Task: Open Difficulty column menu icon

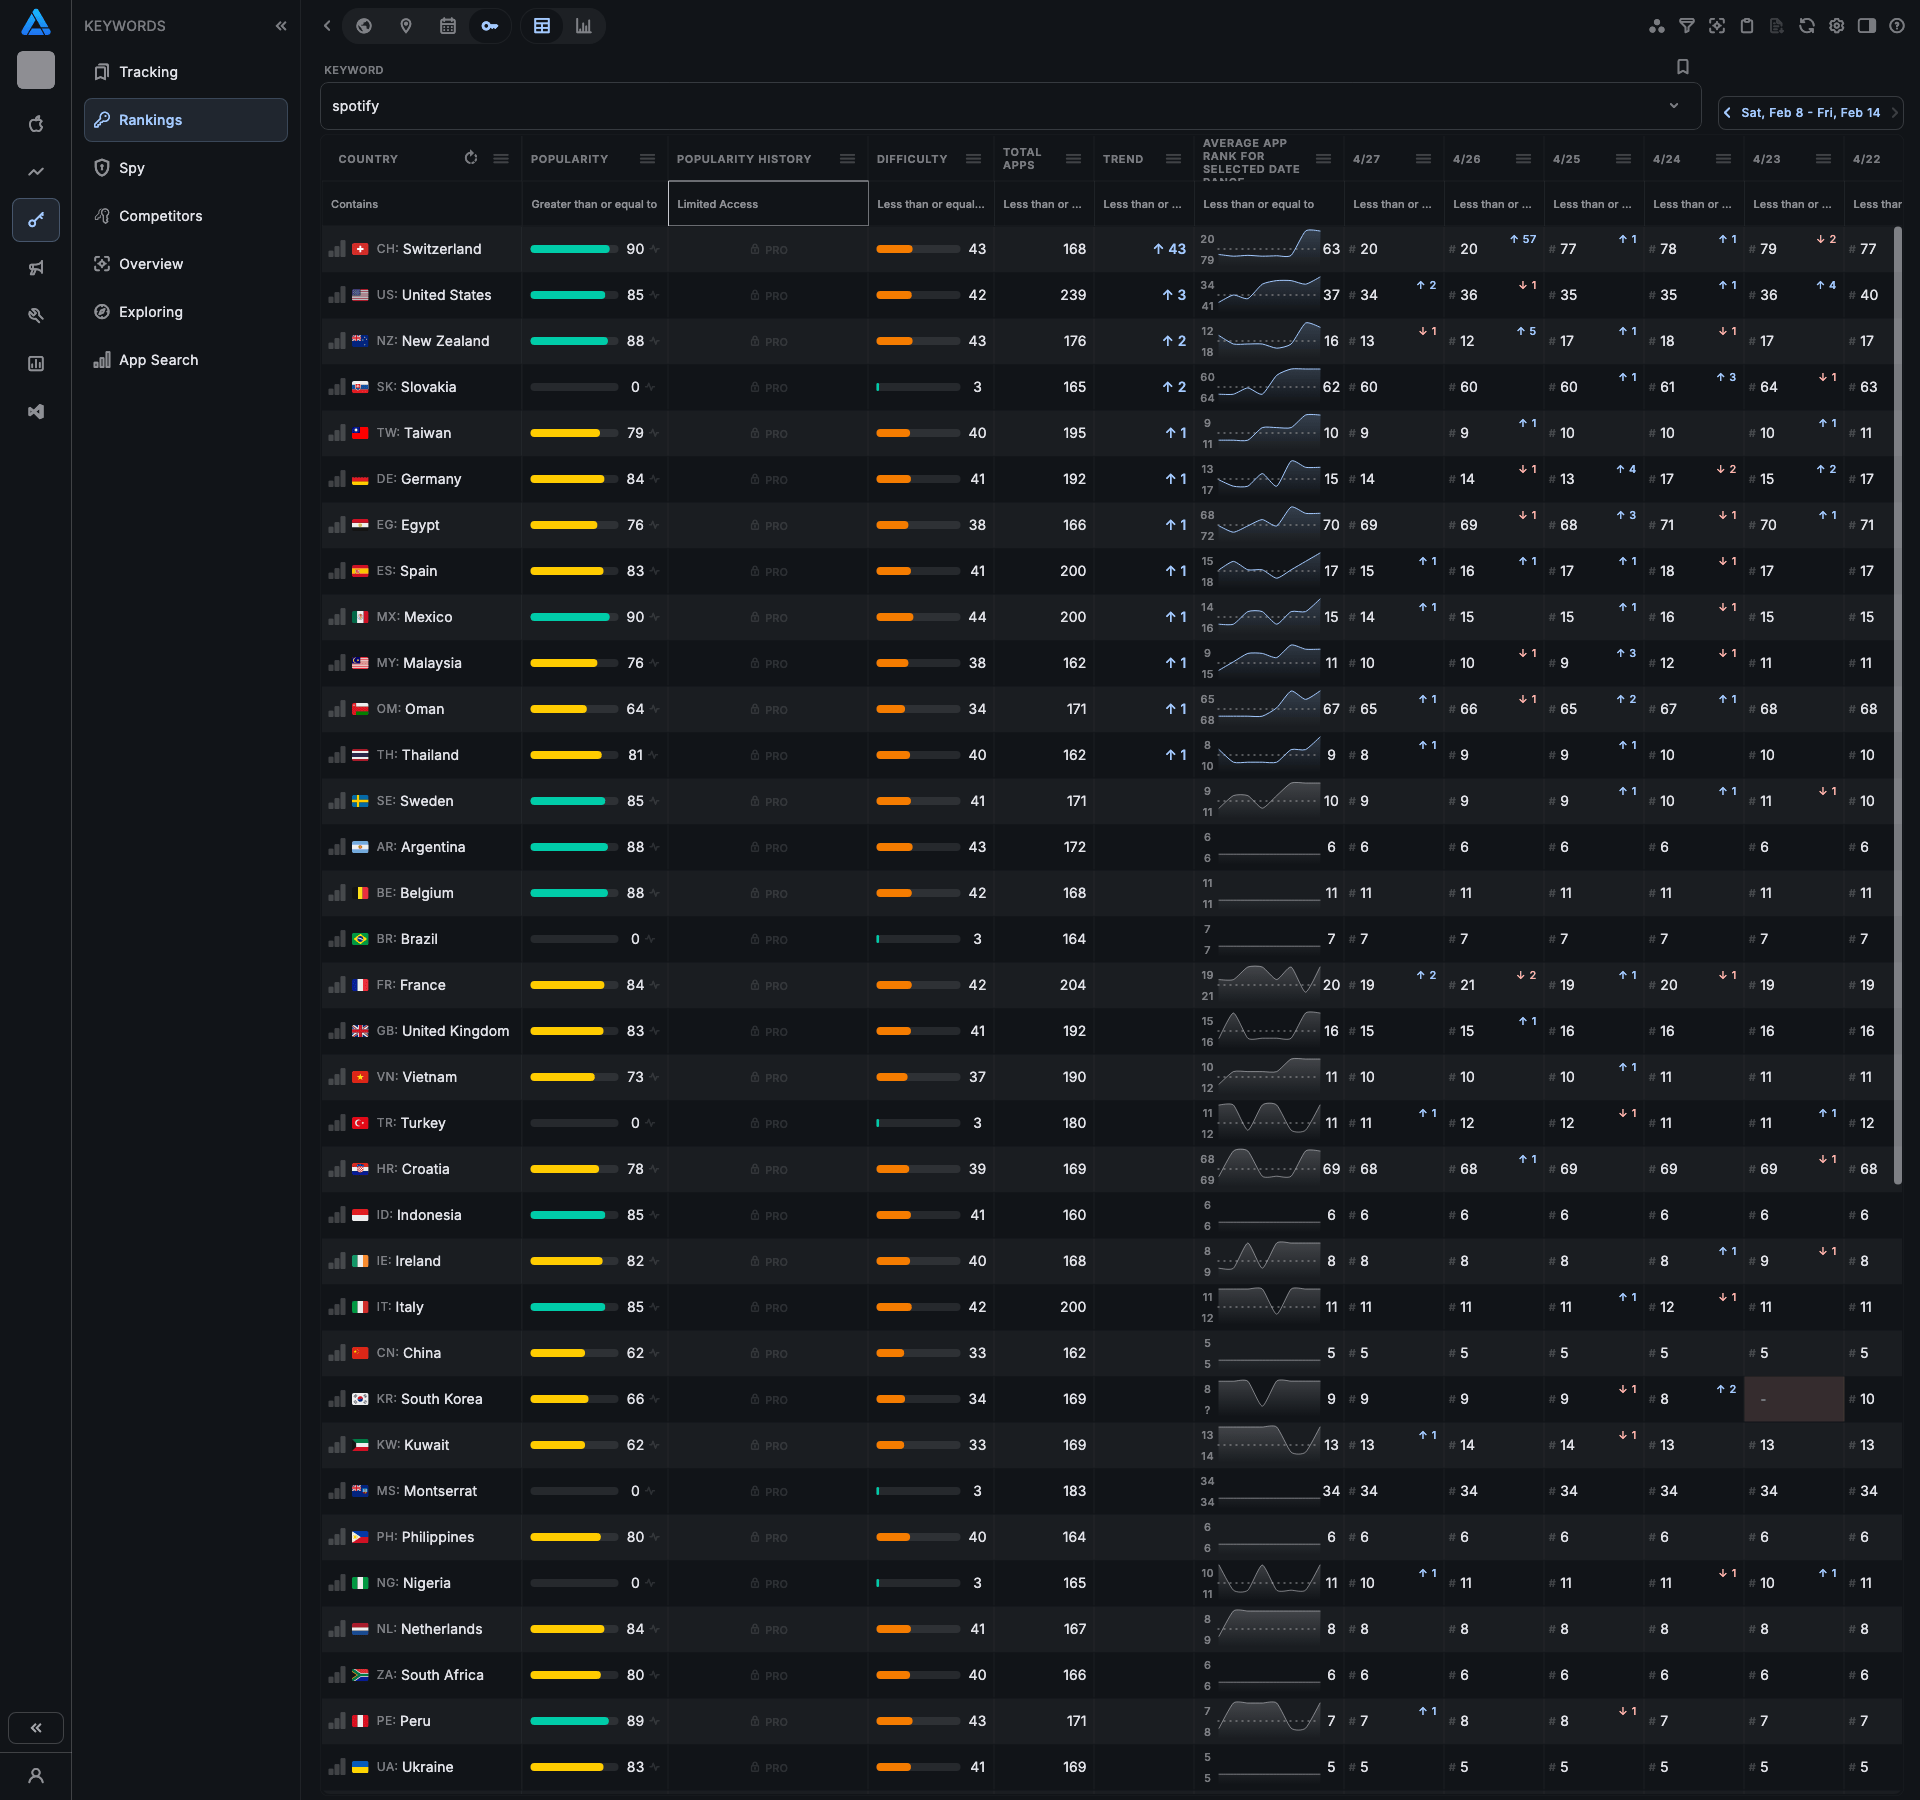Action: point(973,159)
